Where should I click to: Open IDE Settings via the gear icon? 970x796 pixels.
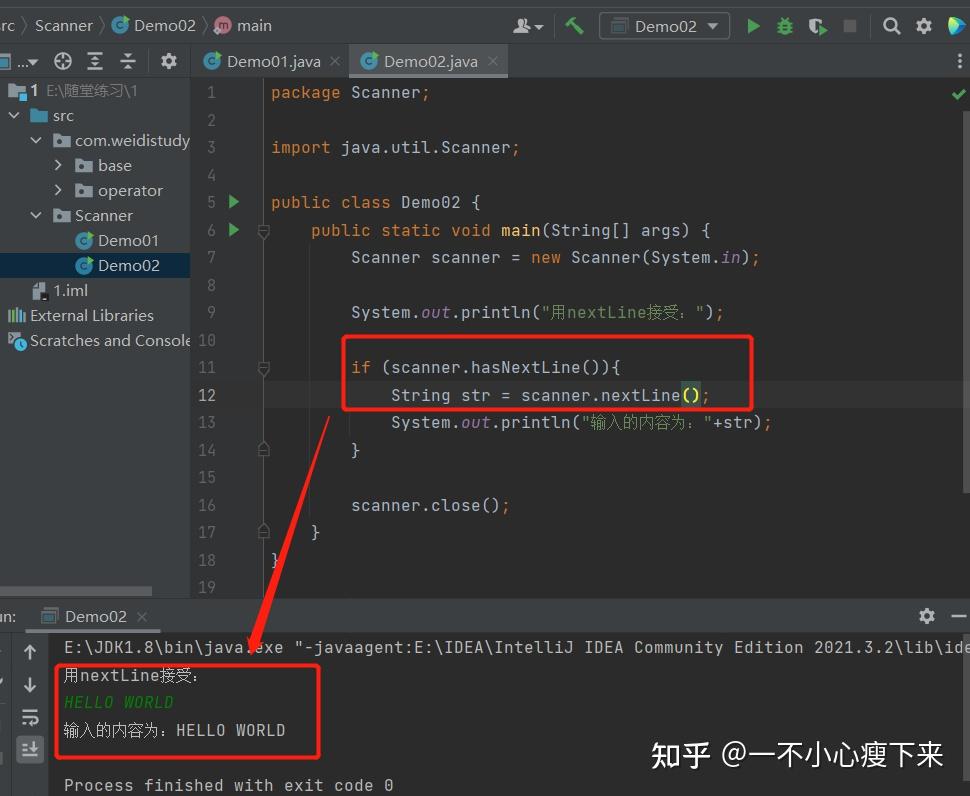pos(923,26)
